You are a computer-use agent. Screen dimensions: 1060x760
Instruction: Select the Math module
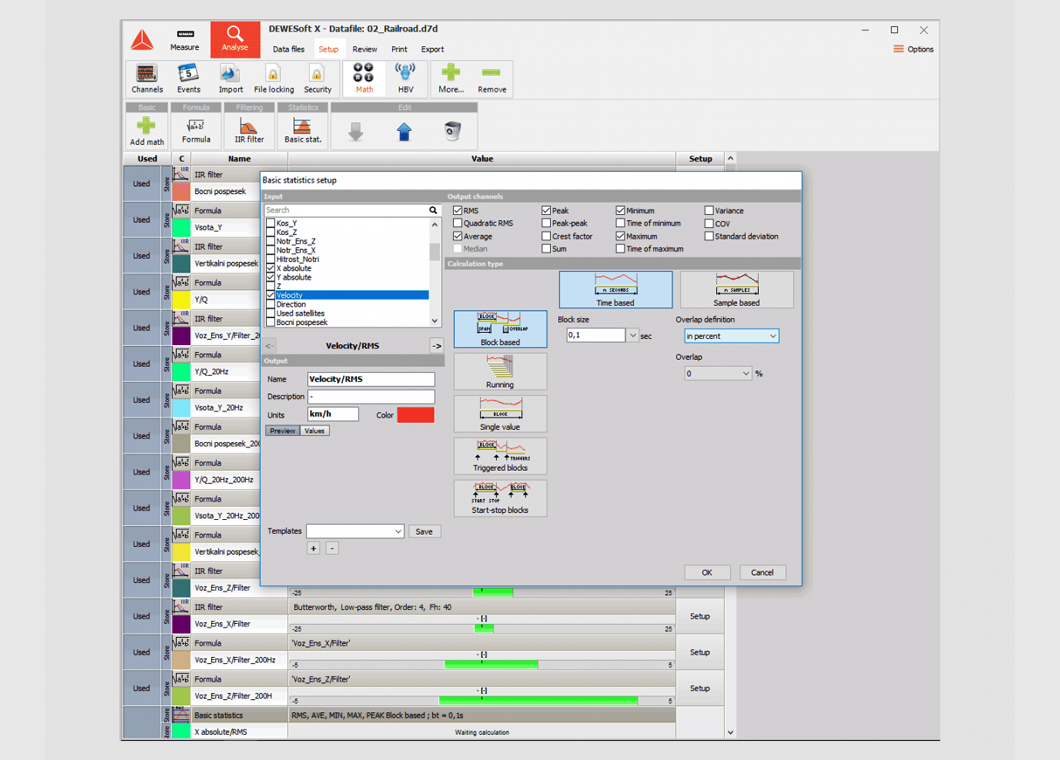(x=364, y=78)
